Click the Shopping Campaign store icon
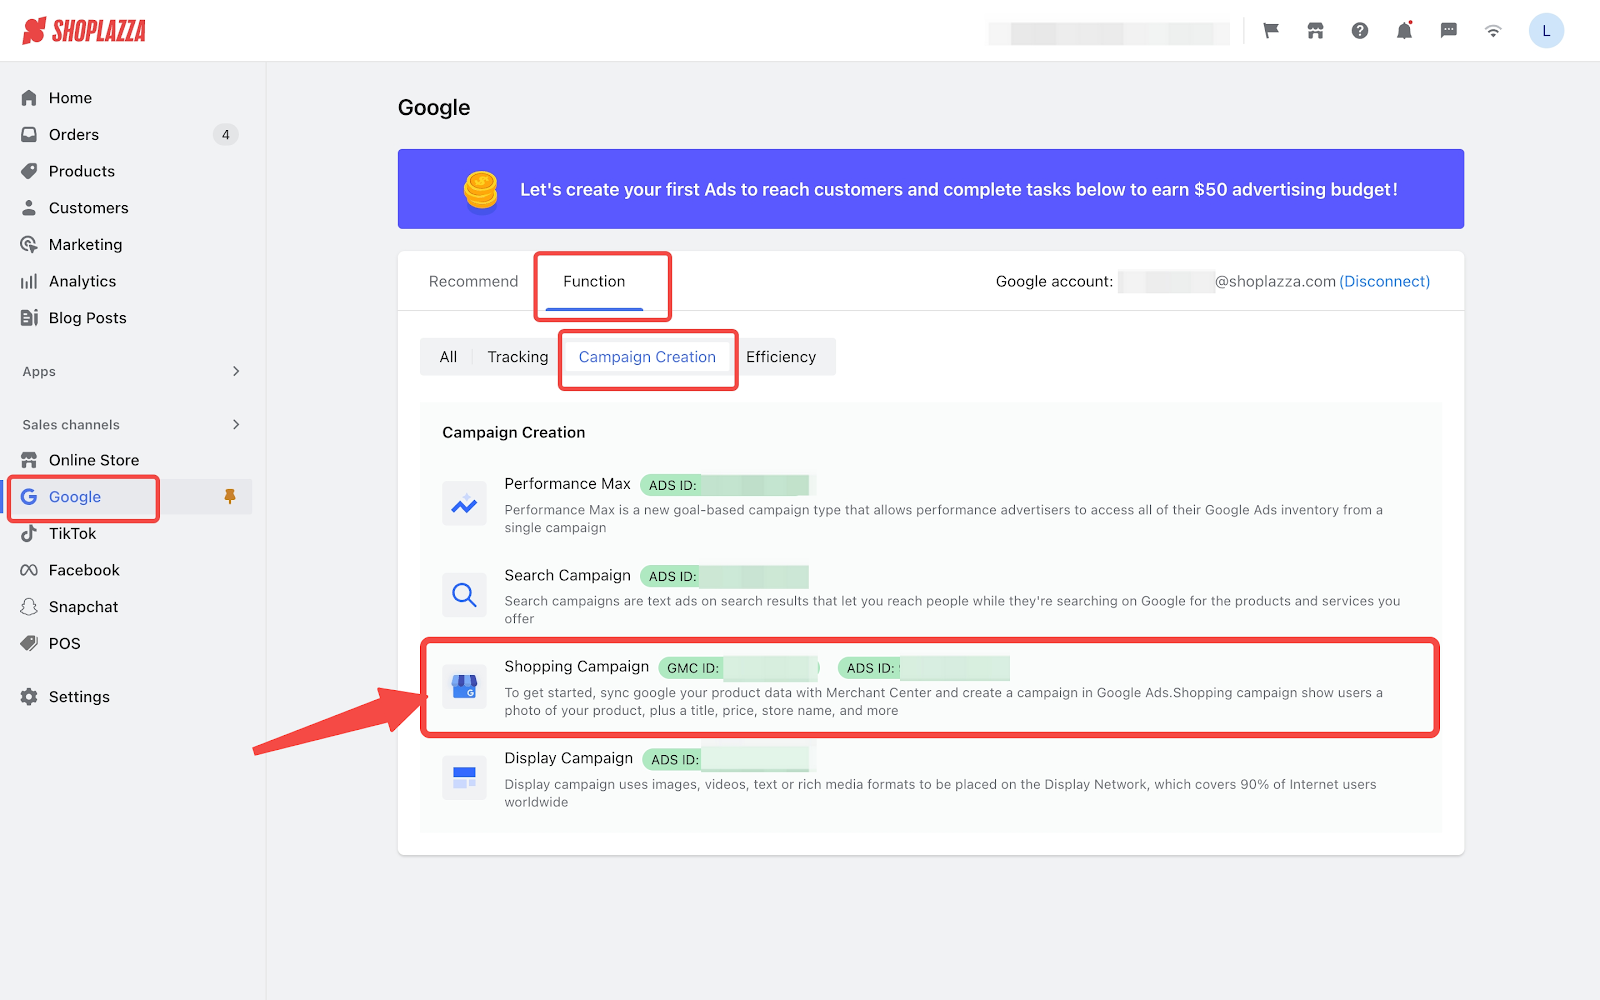 464,687
